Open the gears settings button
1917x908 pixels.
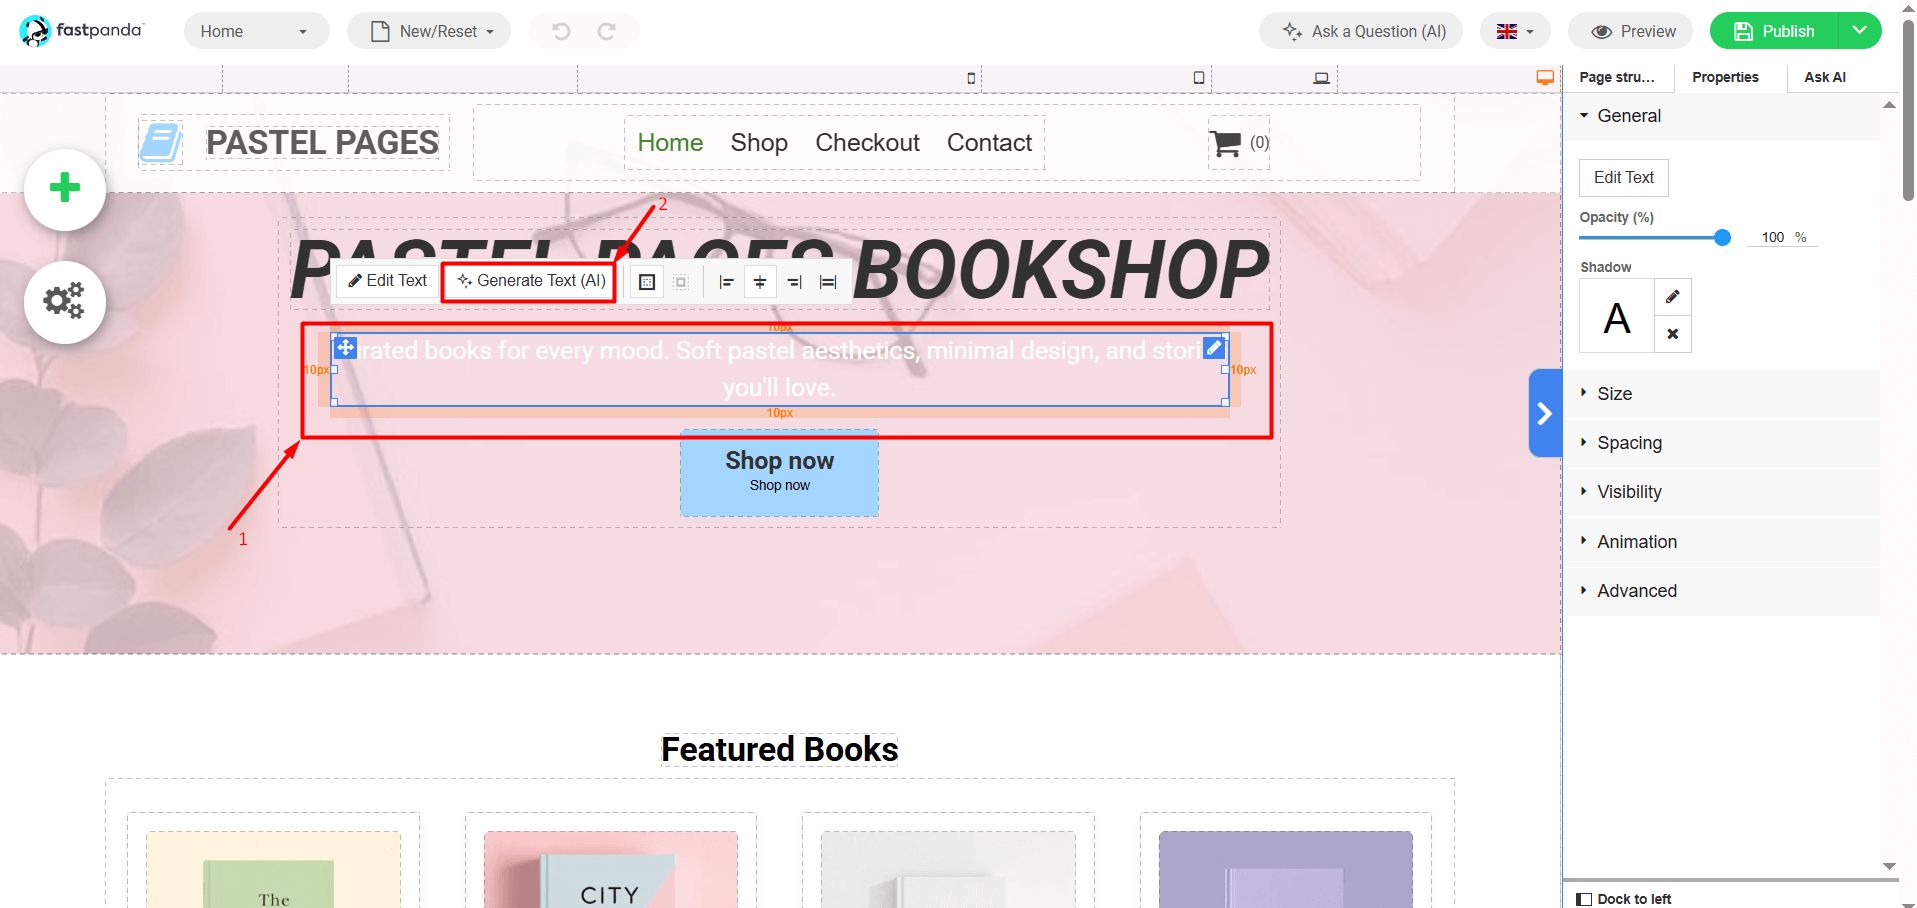(x=65, y=302)
